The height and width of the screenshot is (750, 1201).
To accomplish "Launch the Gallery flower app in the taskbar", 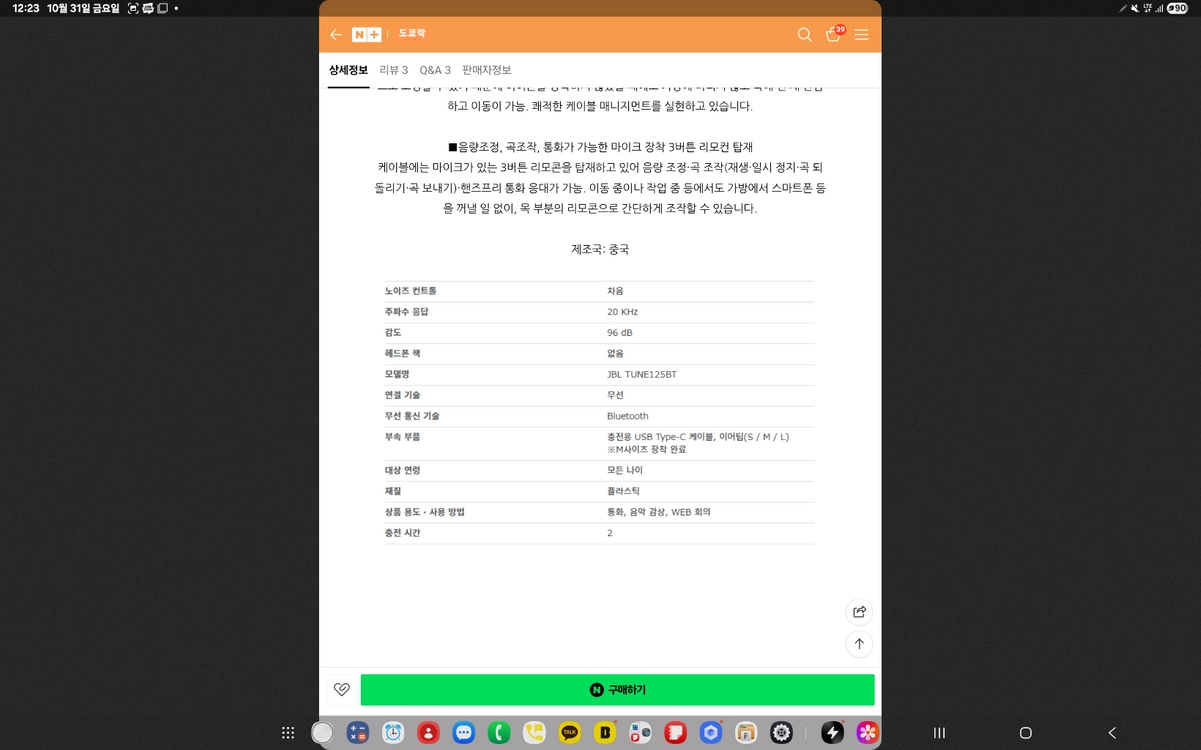I will 868,733.
